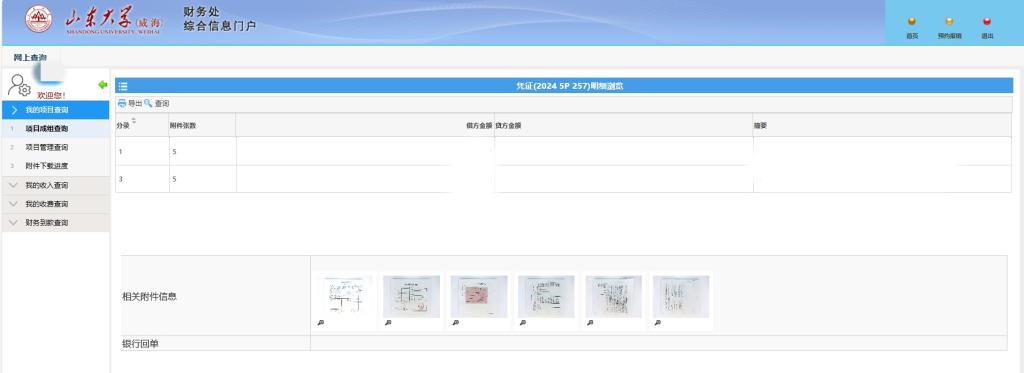
Task: Open the pink-tinted third attachment thumbnail
Action: point(479,297)
